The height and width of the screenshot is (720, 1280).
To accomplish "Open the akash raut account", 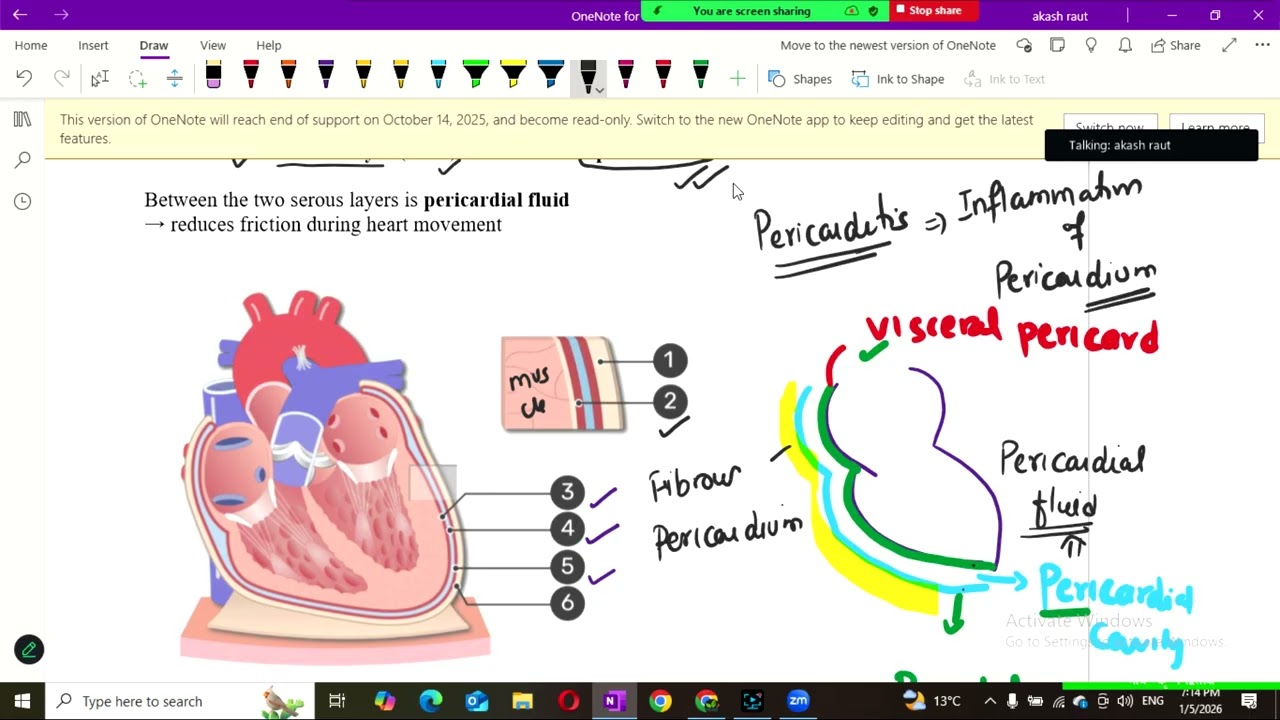I will click(x=1060, y=16).
